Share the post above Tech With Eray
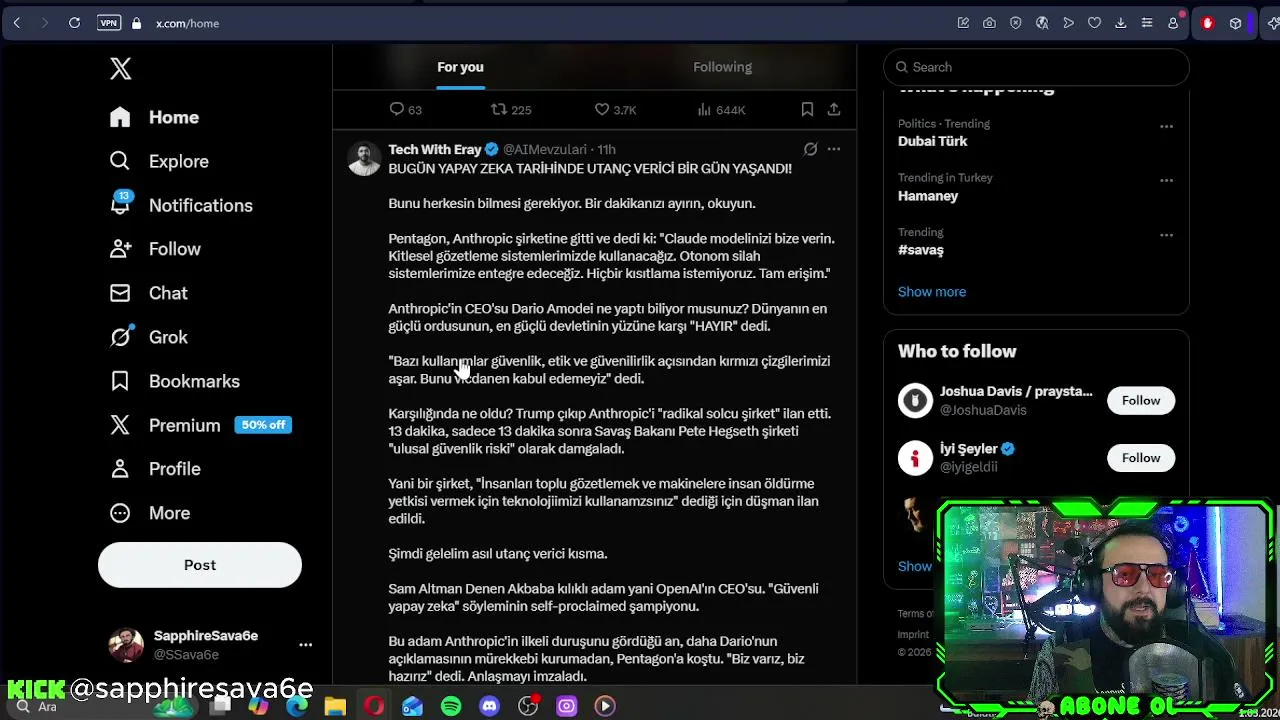This screenshot has width=1280, height=720. click(834, 109)
